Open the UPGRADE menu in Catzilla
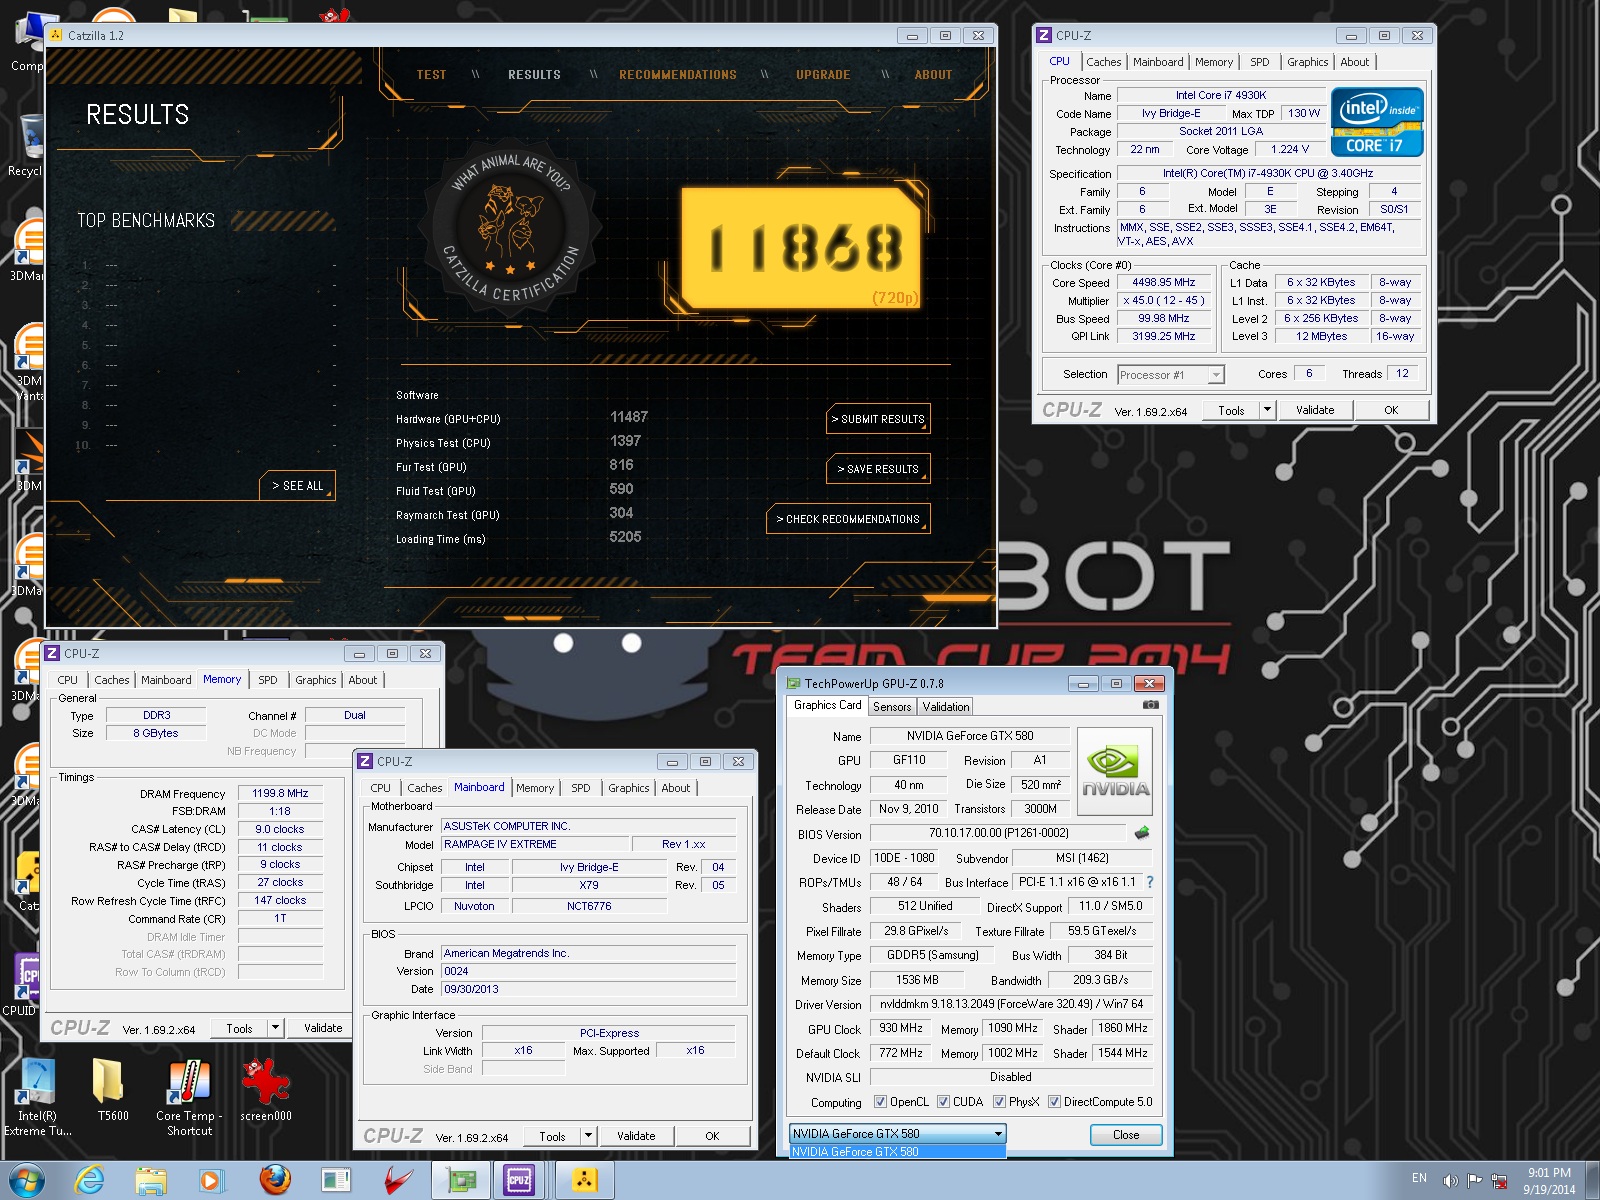 [823, 75]
